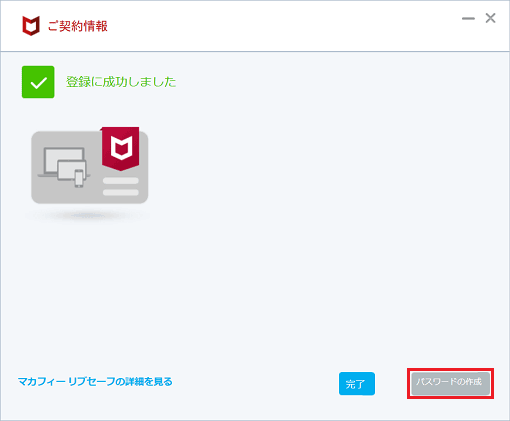This screenshot has height=421, width=510.
Task: Open マカフィー リブセーフの詳細を見る link
Action: tap(95, 381)
